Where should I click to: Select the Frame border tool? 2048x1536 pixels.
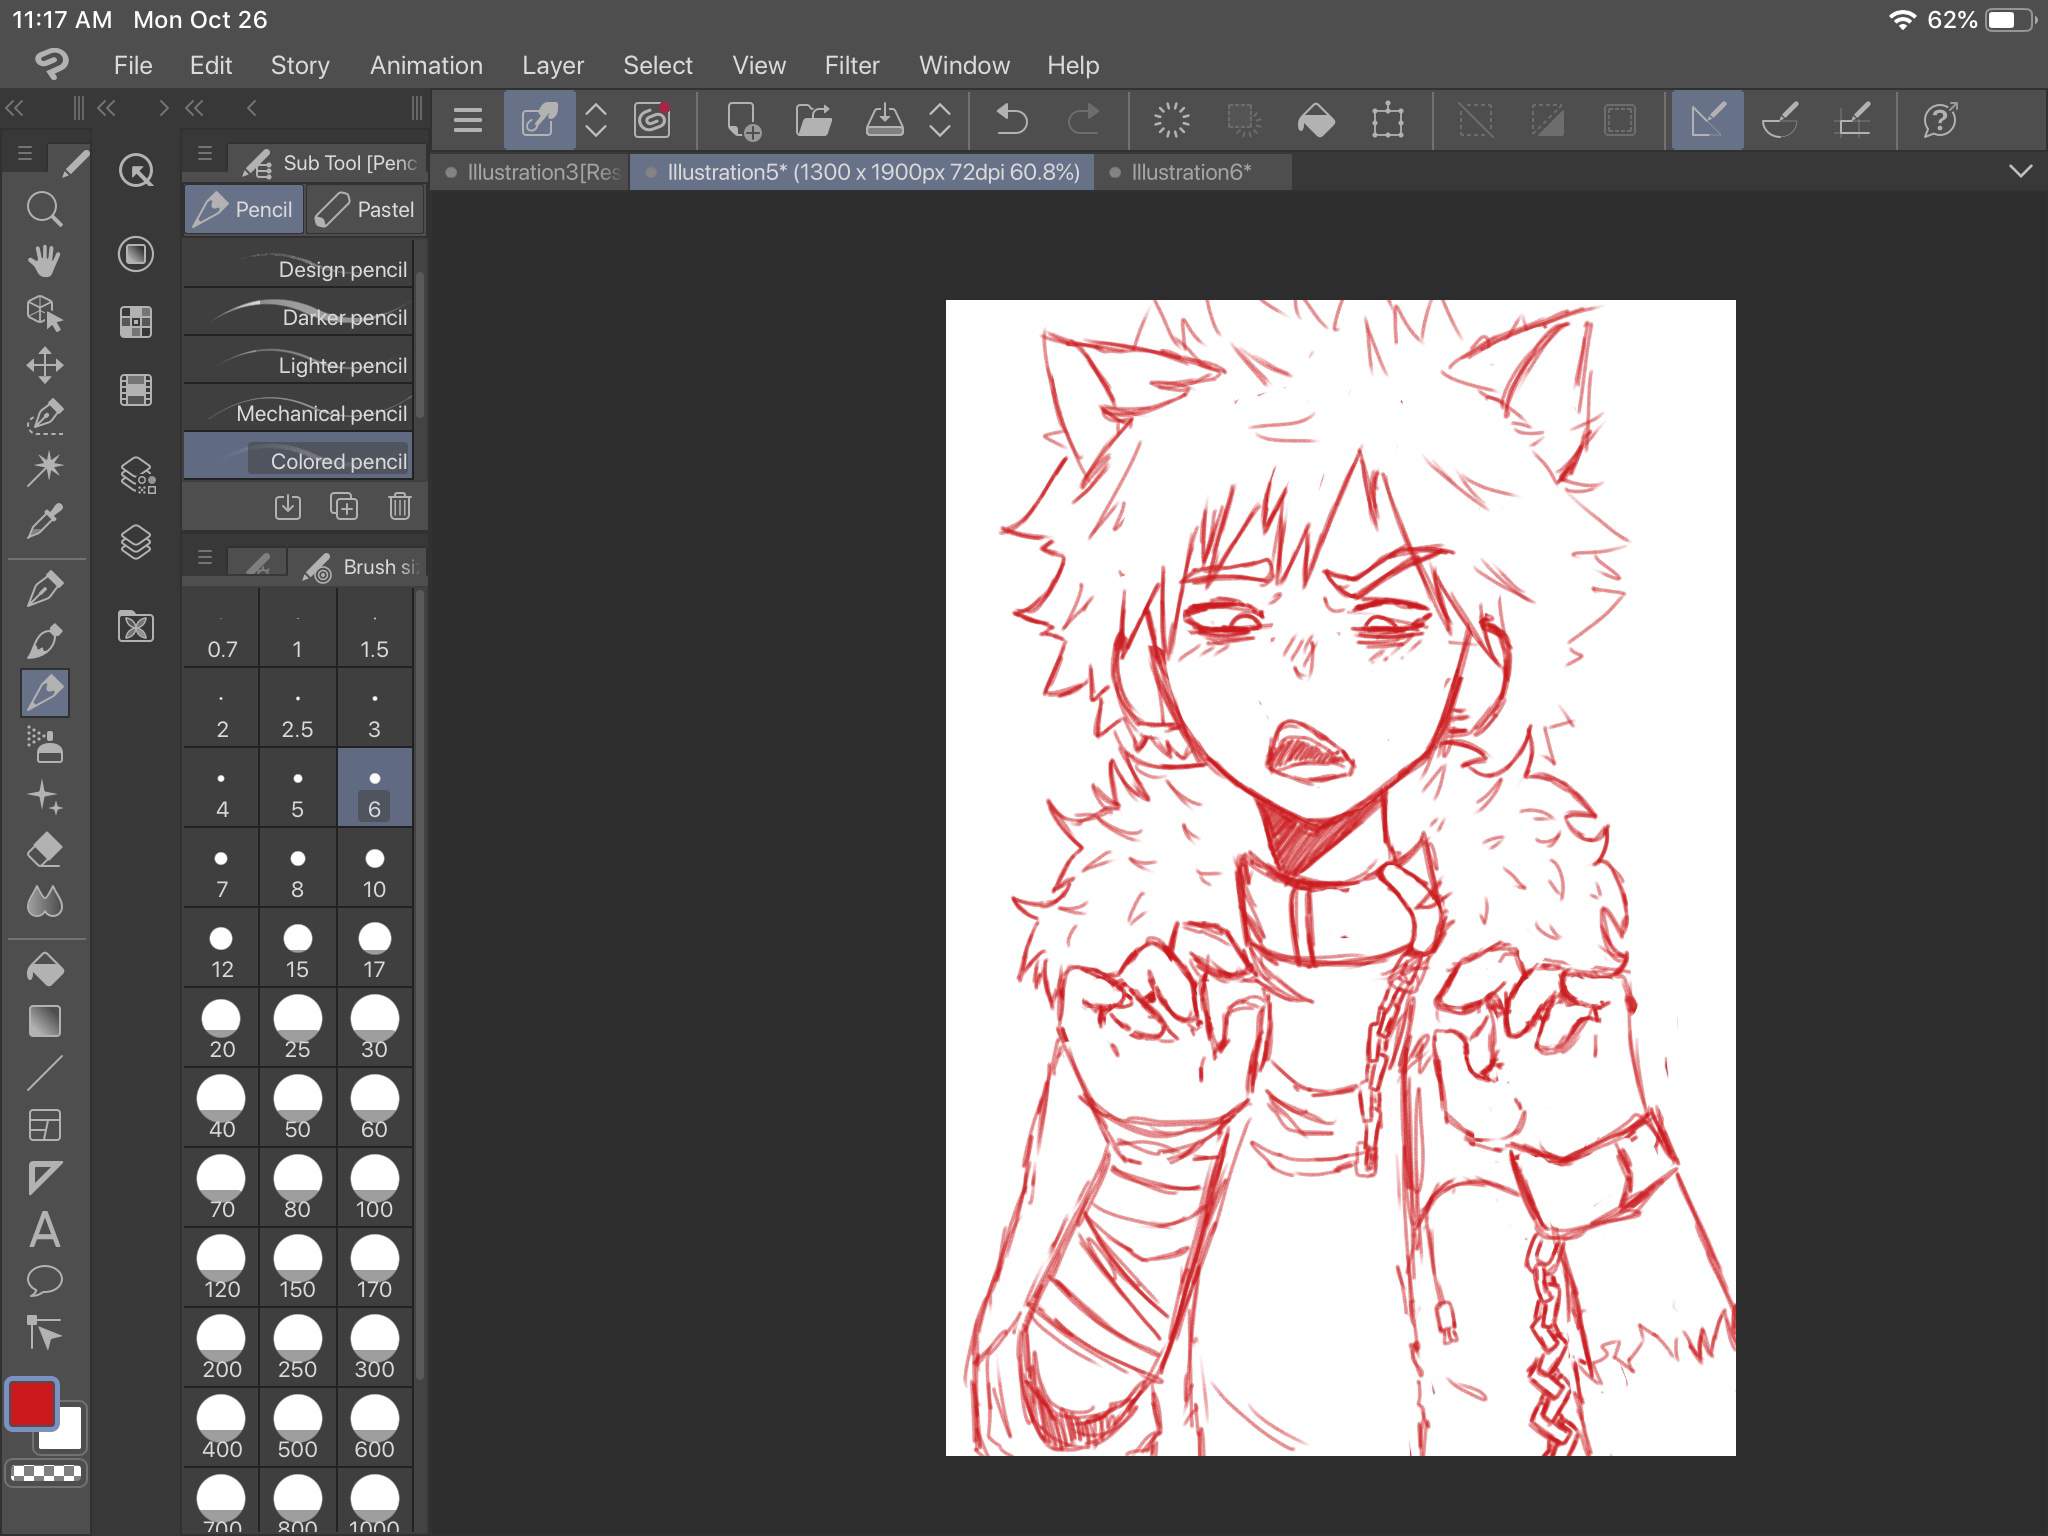pos(44,1125)
